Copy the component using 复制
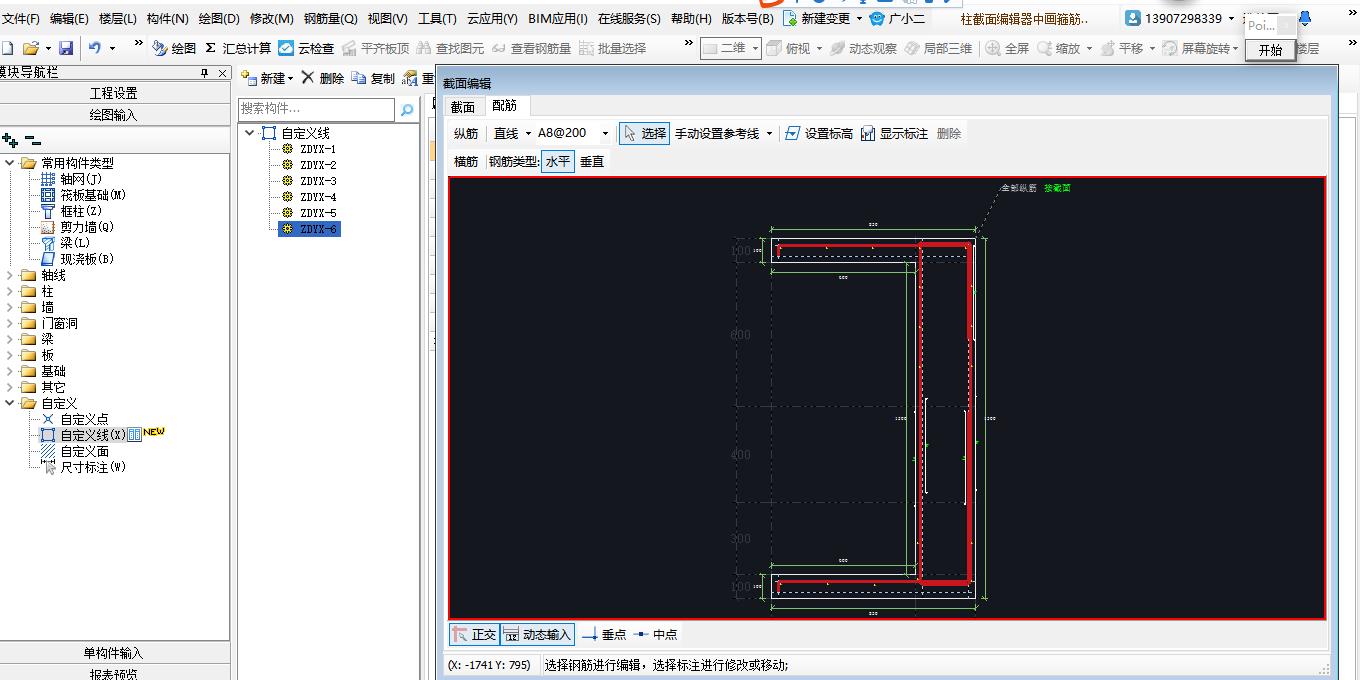The height and width of the screenshot is (680, 1360). click(373, 78)
